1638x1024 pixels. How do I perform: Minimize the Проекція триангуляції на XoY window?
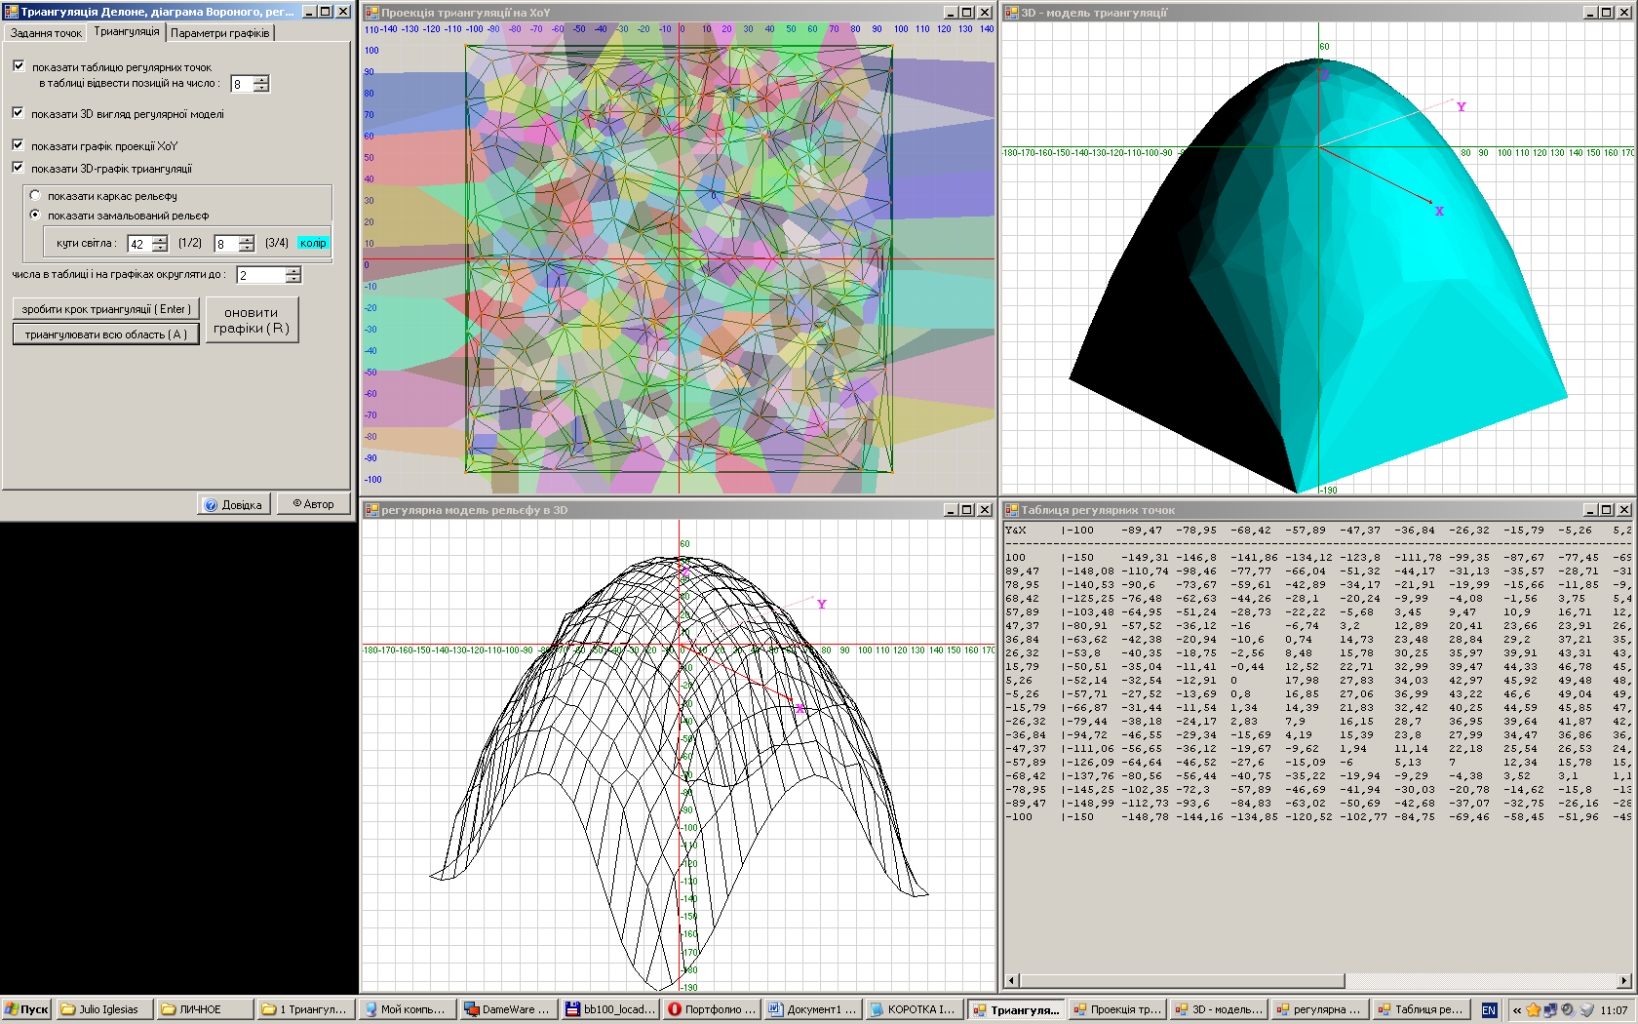950,13
